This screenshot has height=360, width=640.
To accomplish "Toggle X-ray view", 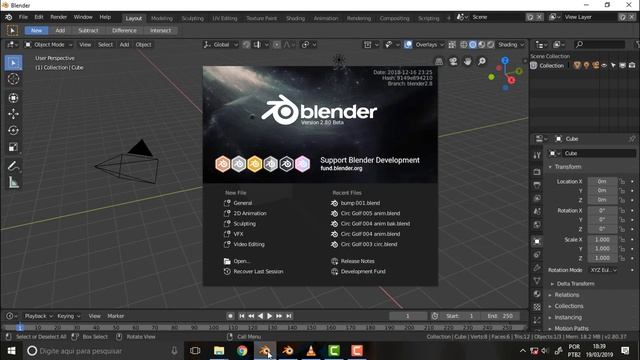I will click(452, 44).
